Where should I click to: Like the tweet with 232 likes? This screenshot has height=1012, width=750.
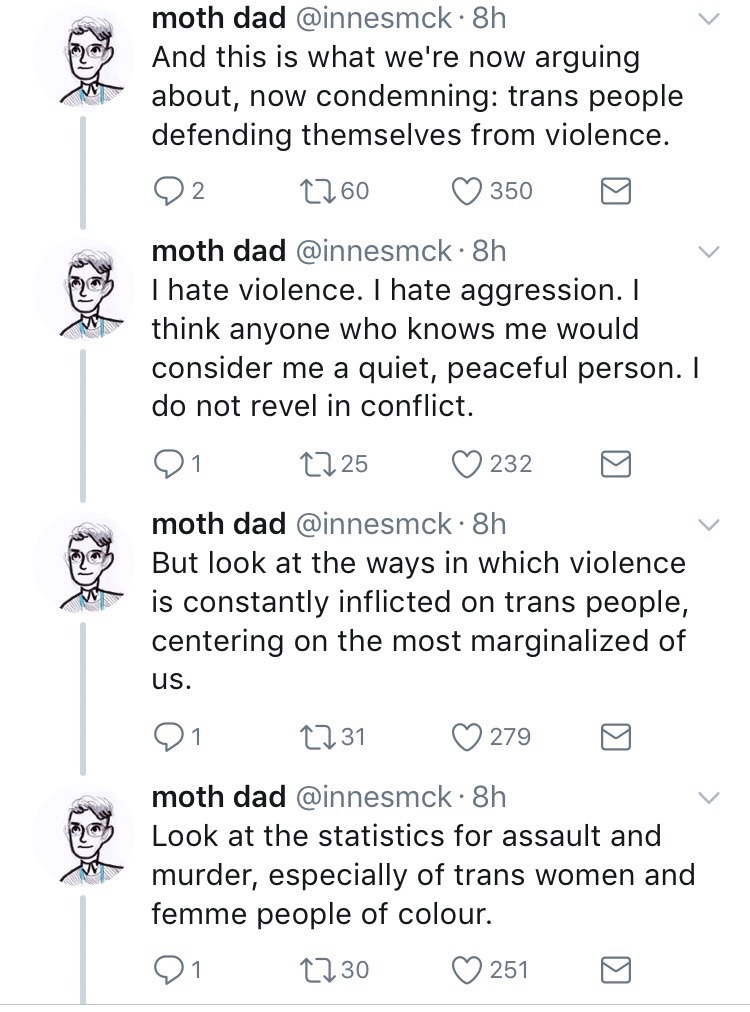pos(468,463)
